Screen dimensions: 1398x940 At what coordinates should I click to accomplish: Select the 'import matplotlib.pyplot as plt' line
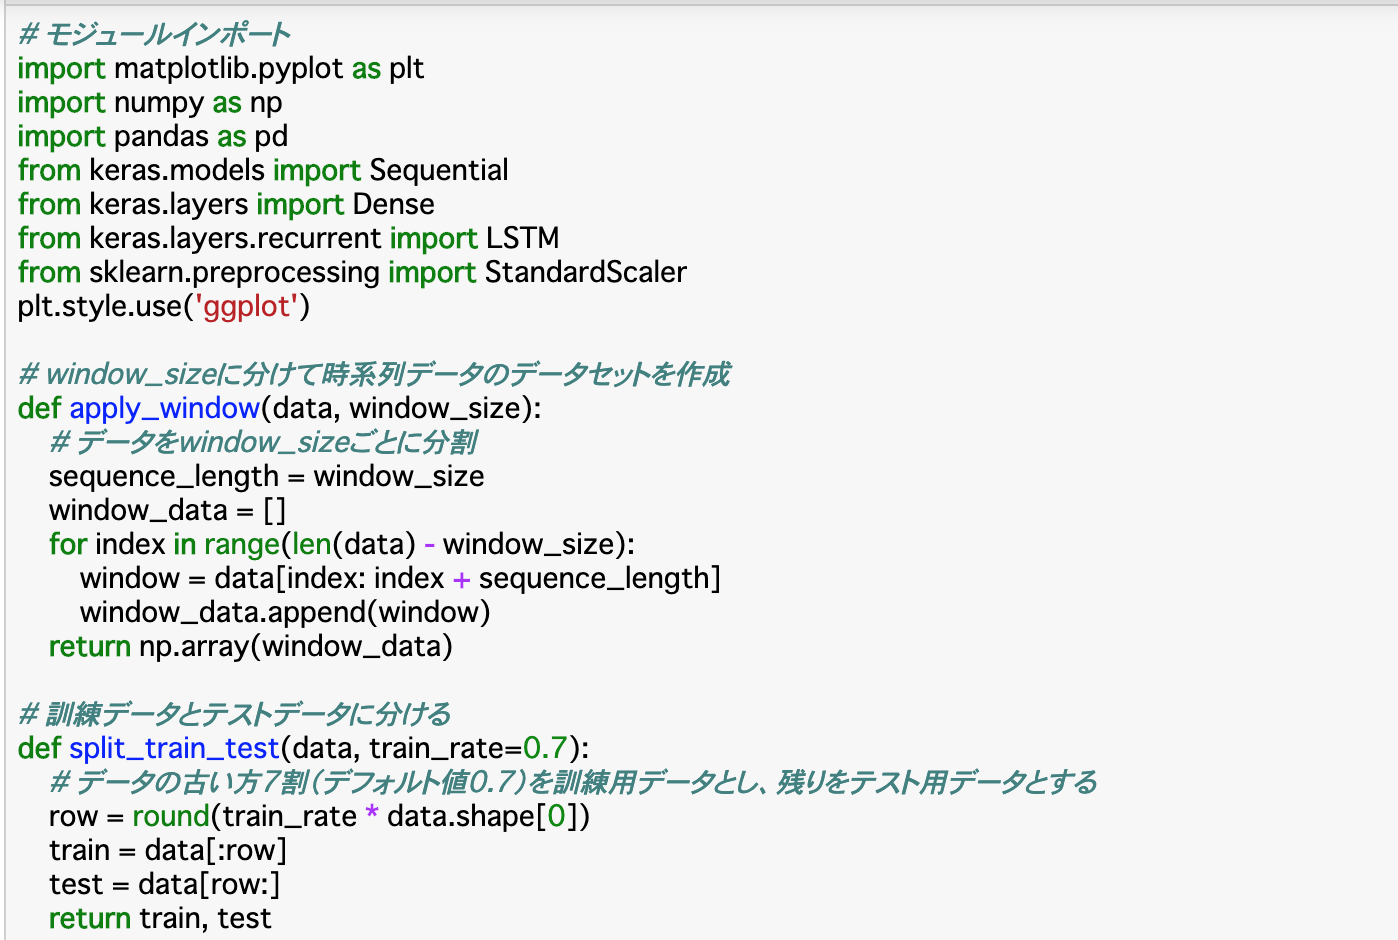tap(220, 68)
